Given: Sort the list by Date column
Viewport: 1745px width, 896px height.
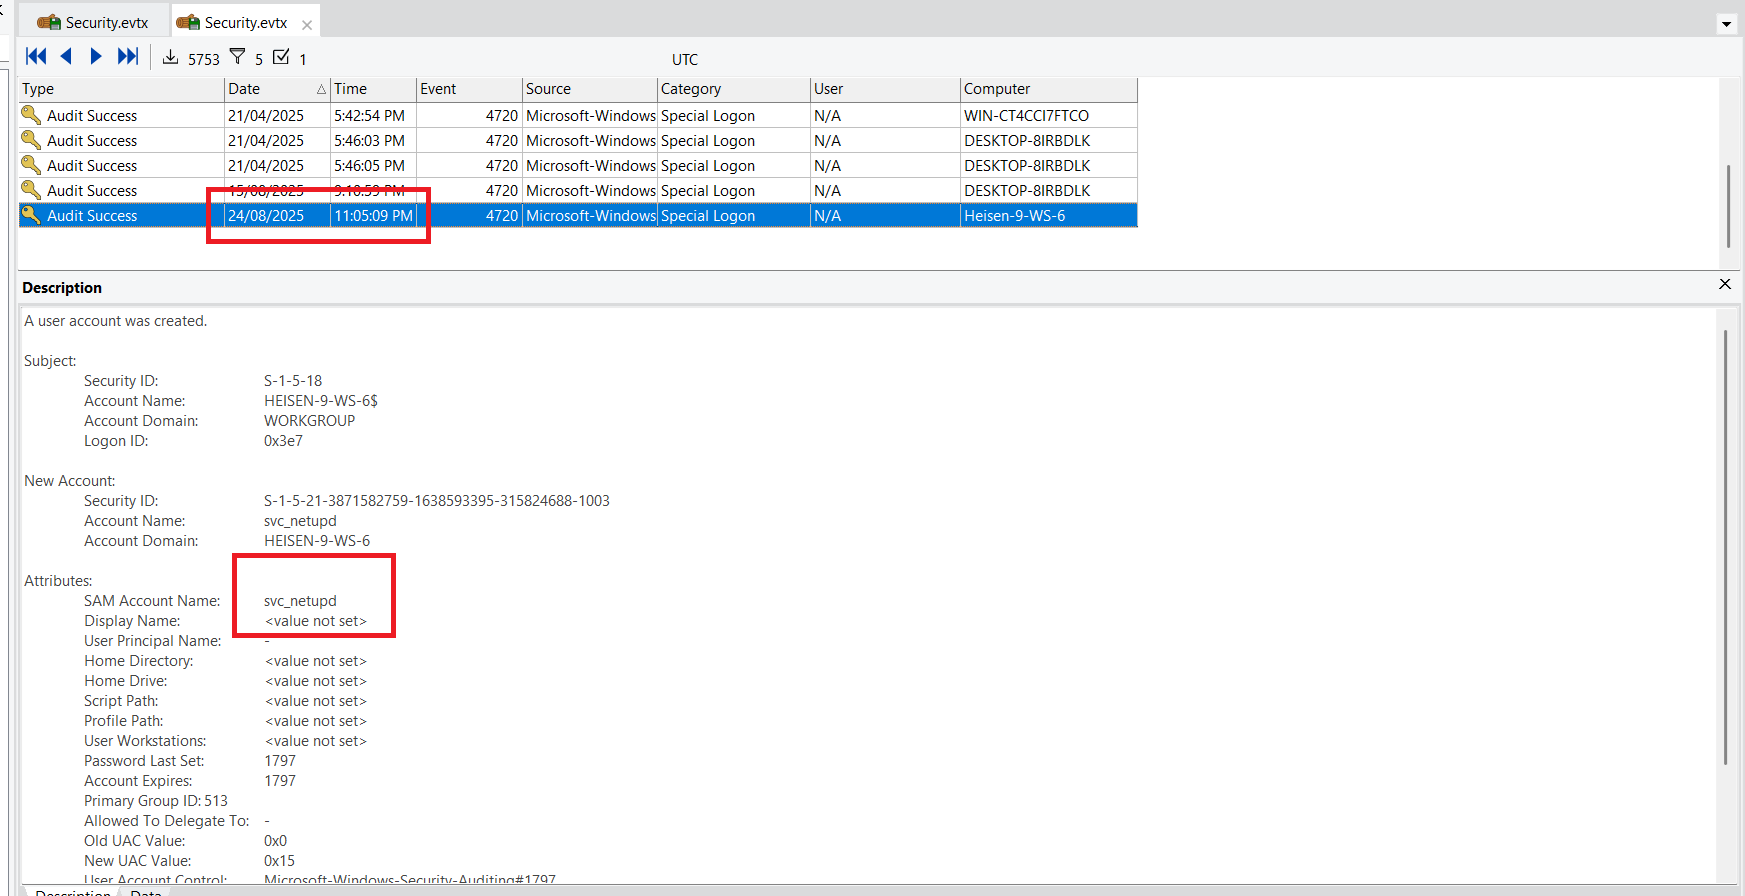Looking at the screenshot, I should [x=270, y=89].
